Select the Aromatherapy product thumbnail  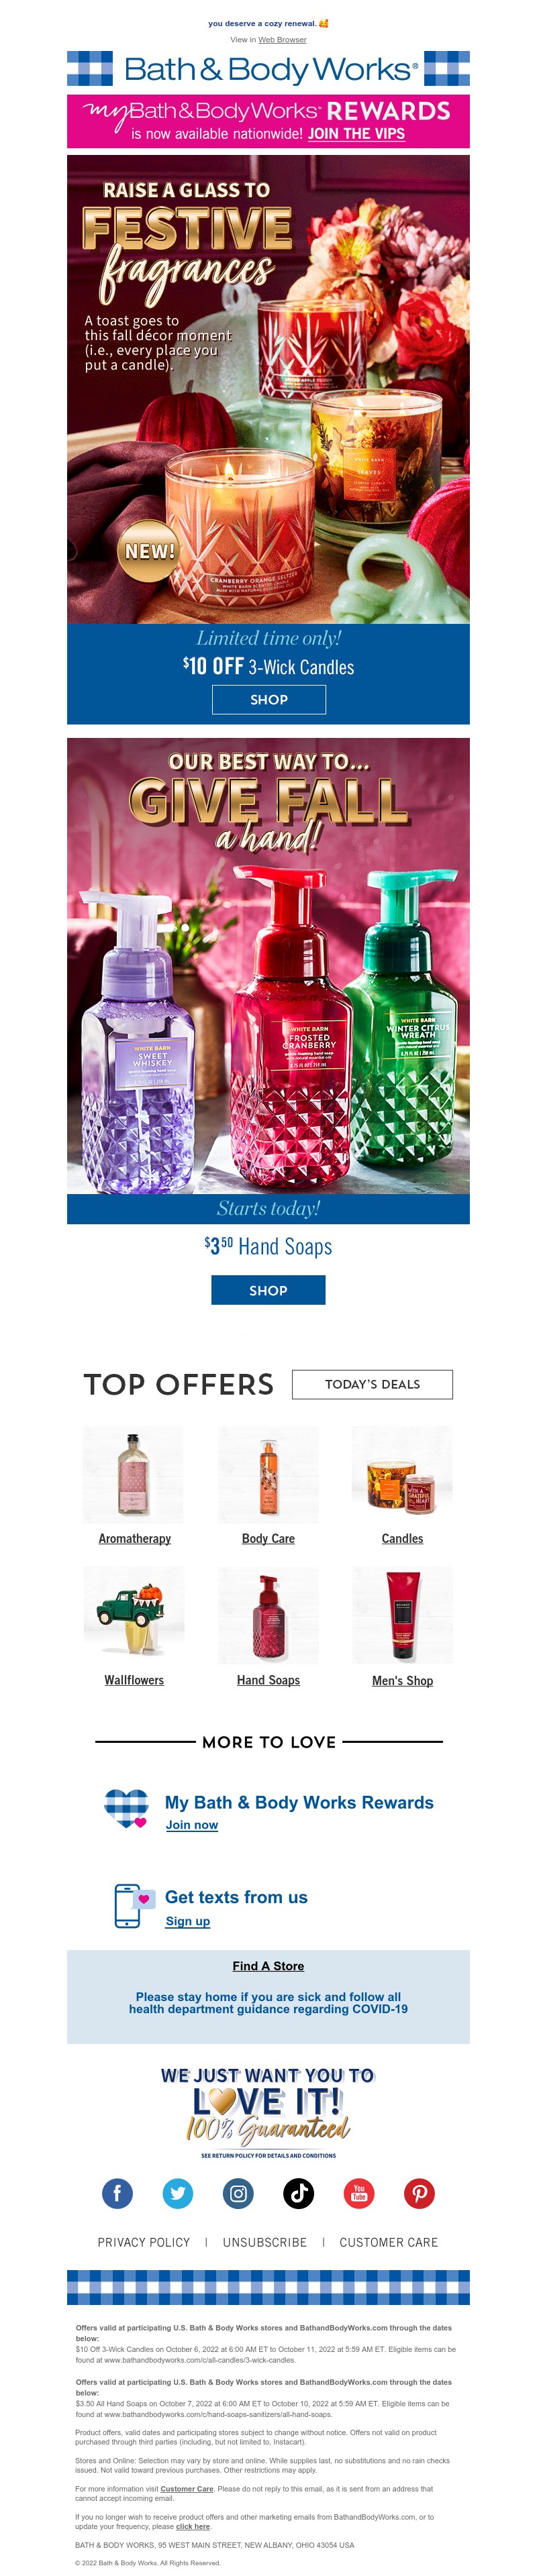[x=134, y=1475]
